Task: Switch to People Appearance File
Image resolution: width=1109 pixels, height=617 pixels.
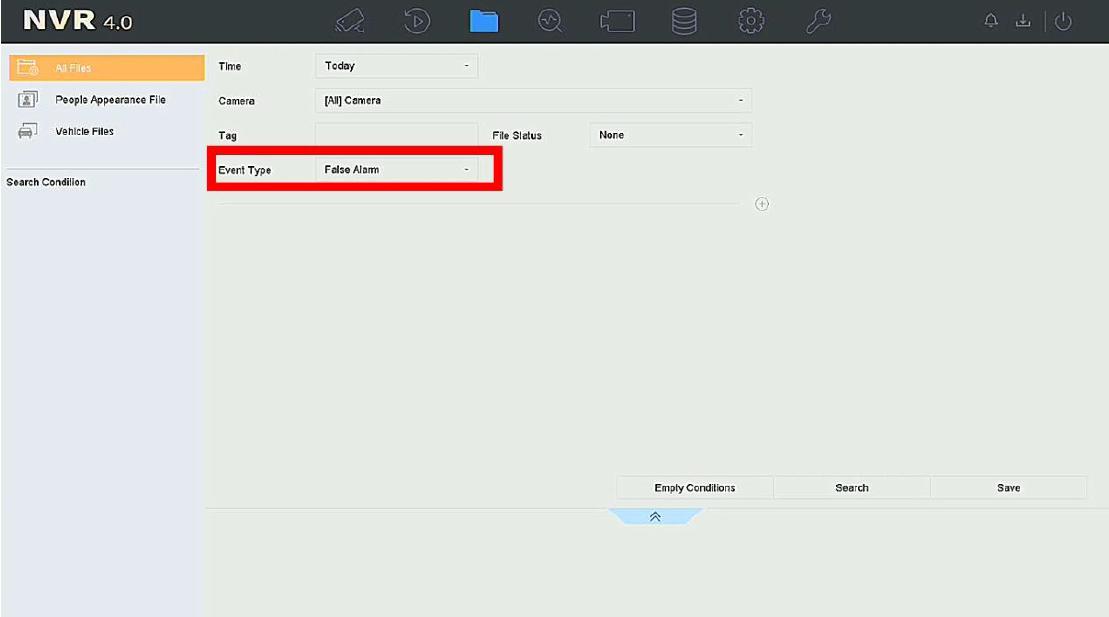Action: tap(109, 100)
